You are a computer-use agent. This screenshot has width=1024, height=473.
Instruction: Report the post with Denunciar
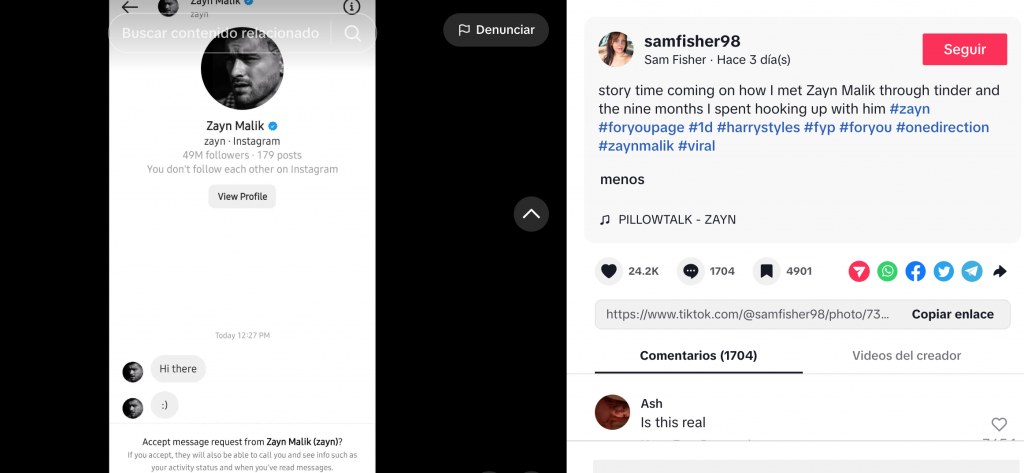tap(496, 30)
